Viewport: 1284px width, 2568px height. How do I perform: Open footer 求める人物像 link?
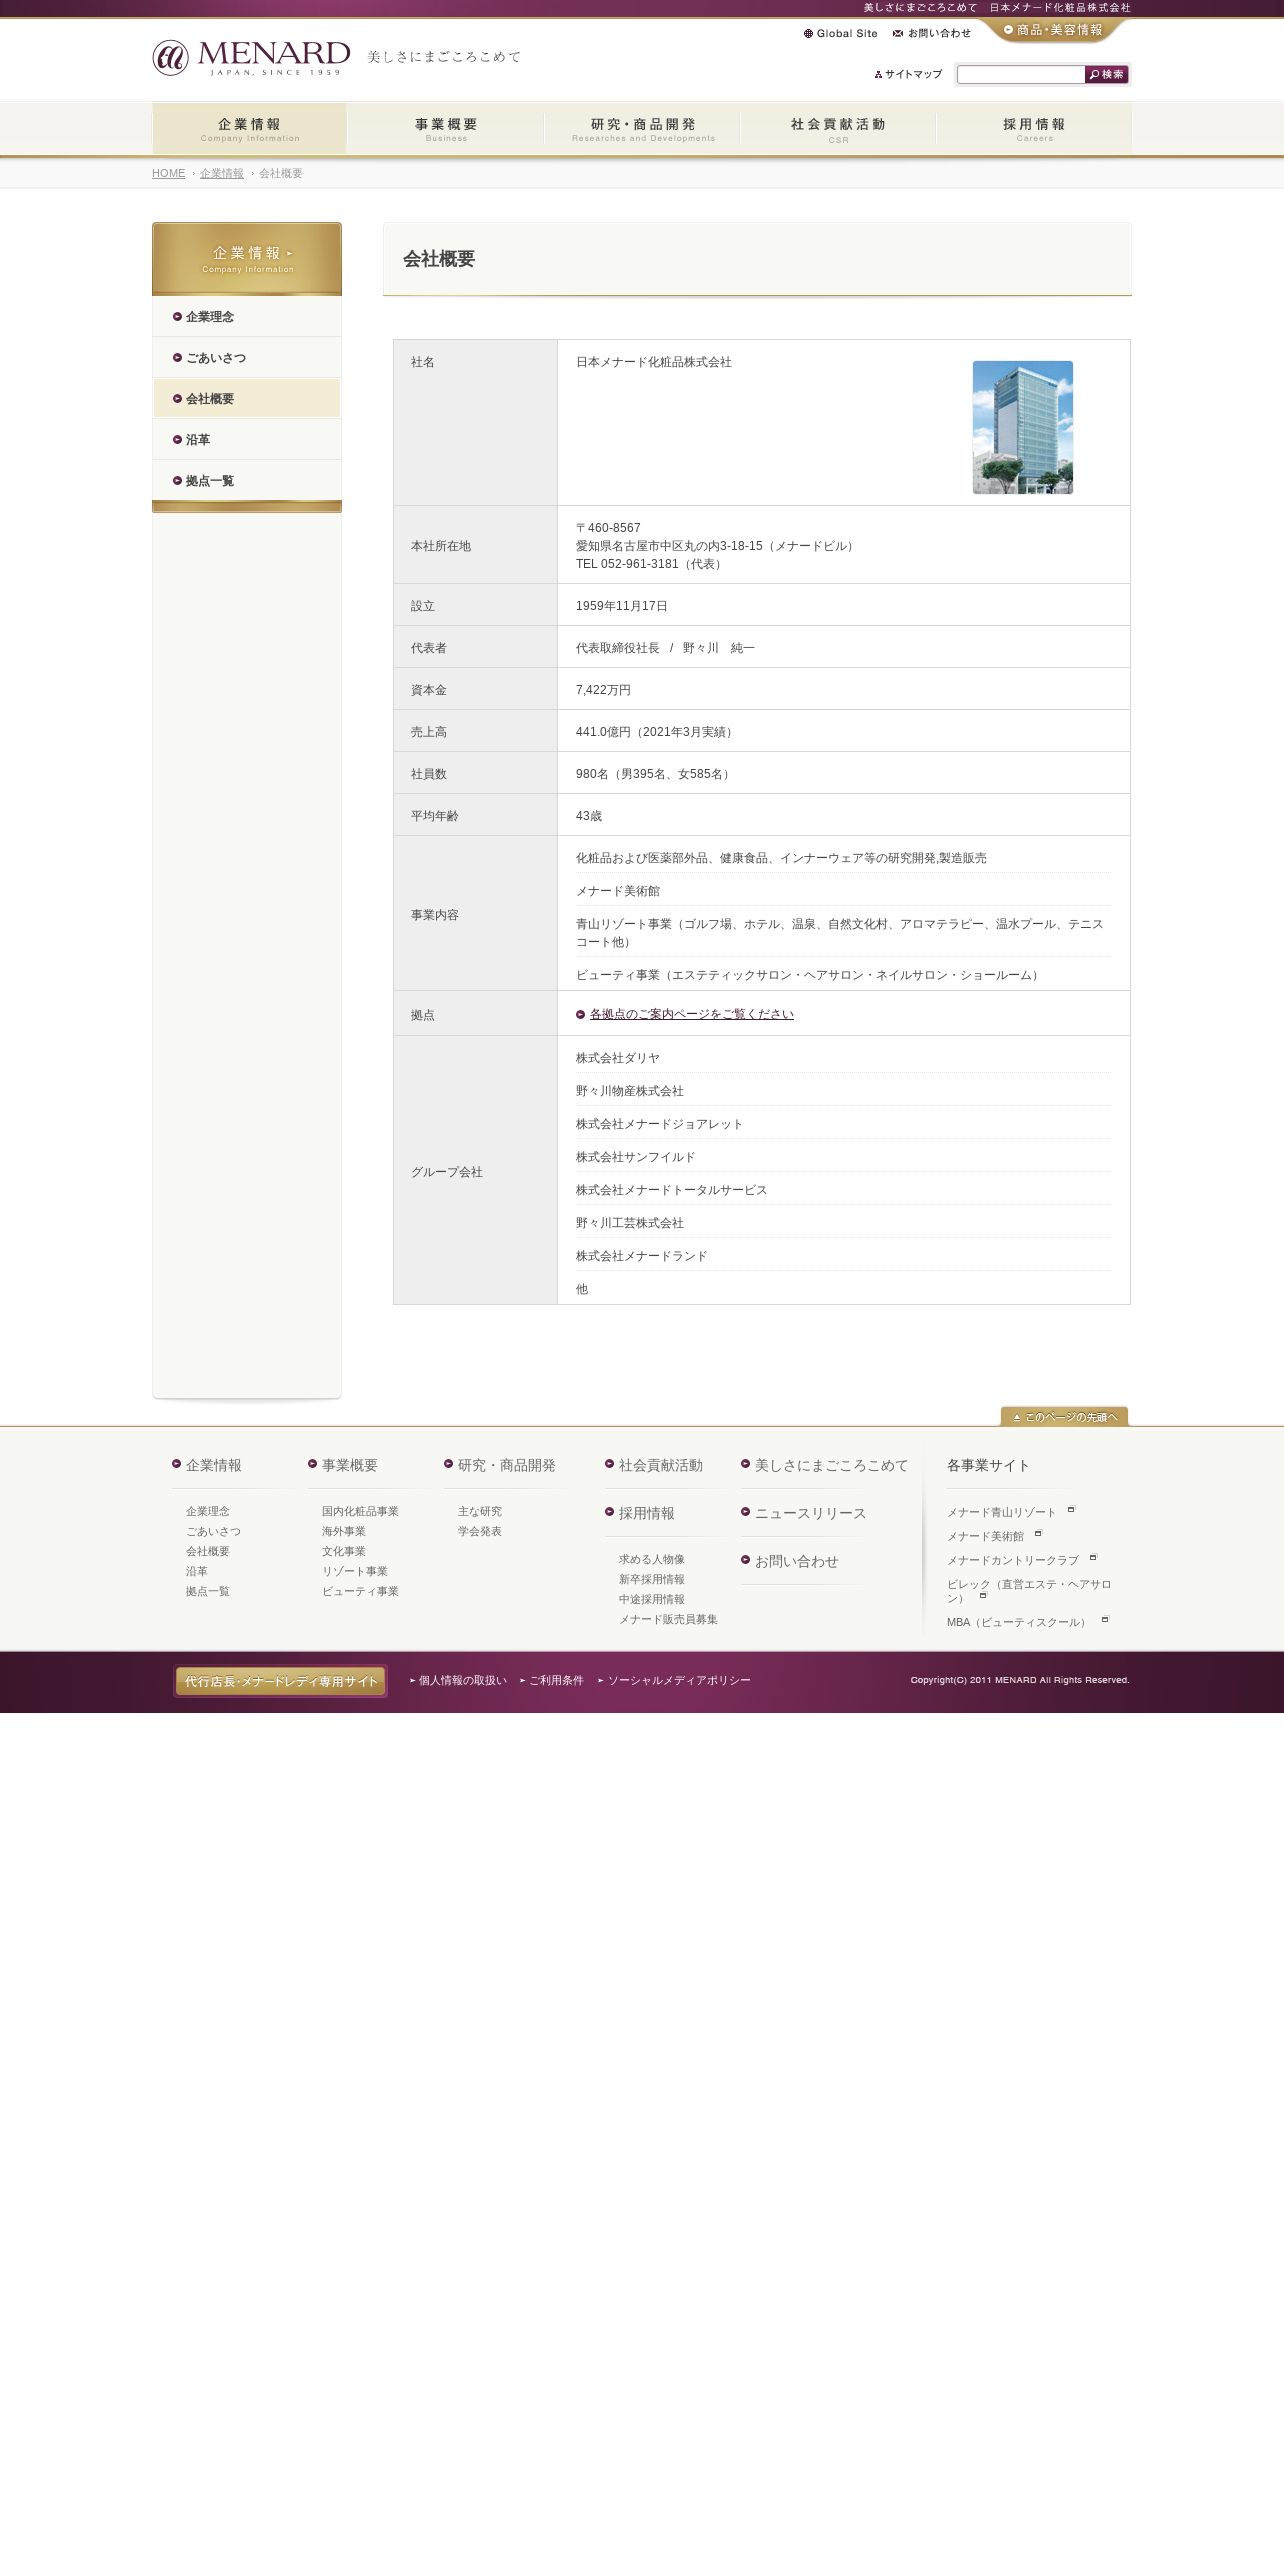pyautogui.click(x=652, y=1559)
